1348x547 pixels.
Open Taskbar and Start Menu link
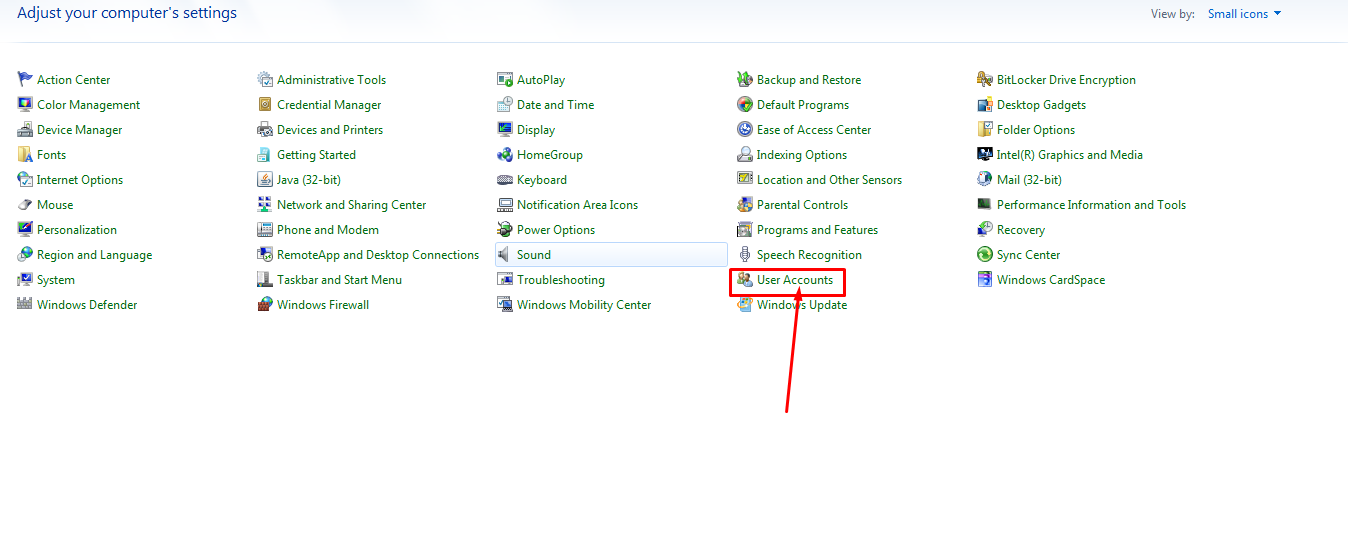[339, 280]
